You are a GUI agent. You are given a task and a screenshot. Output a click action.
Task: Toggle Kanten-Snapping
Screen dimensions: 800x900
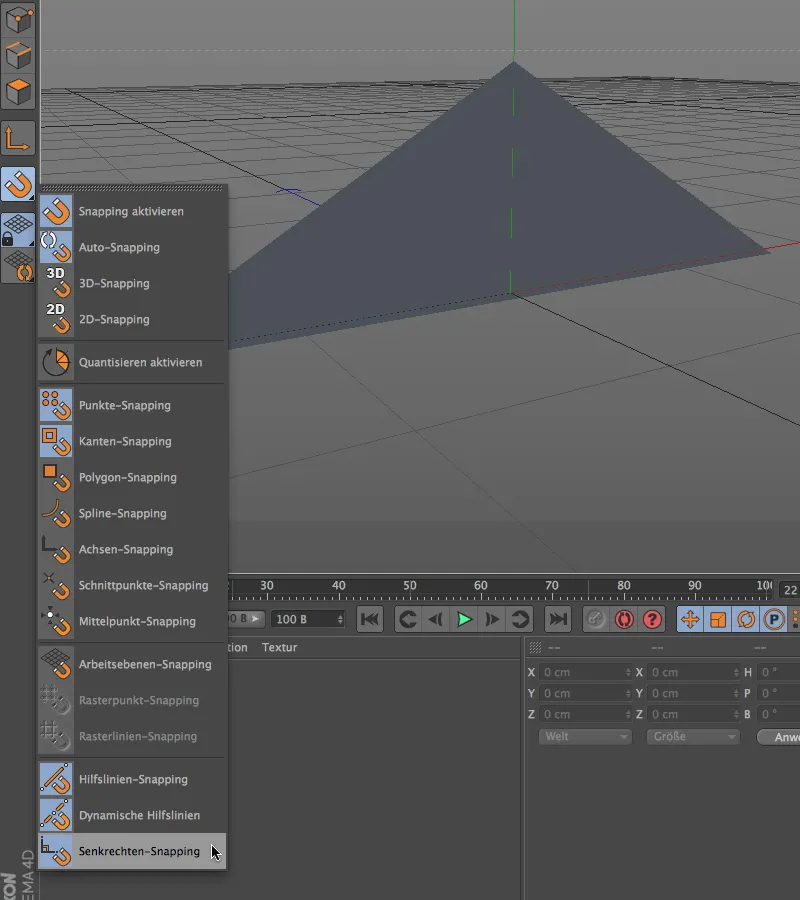coord(132,441)
